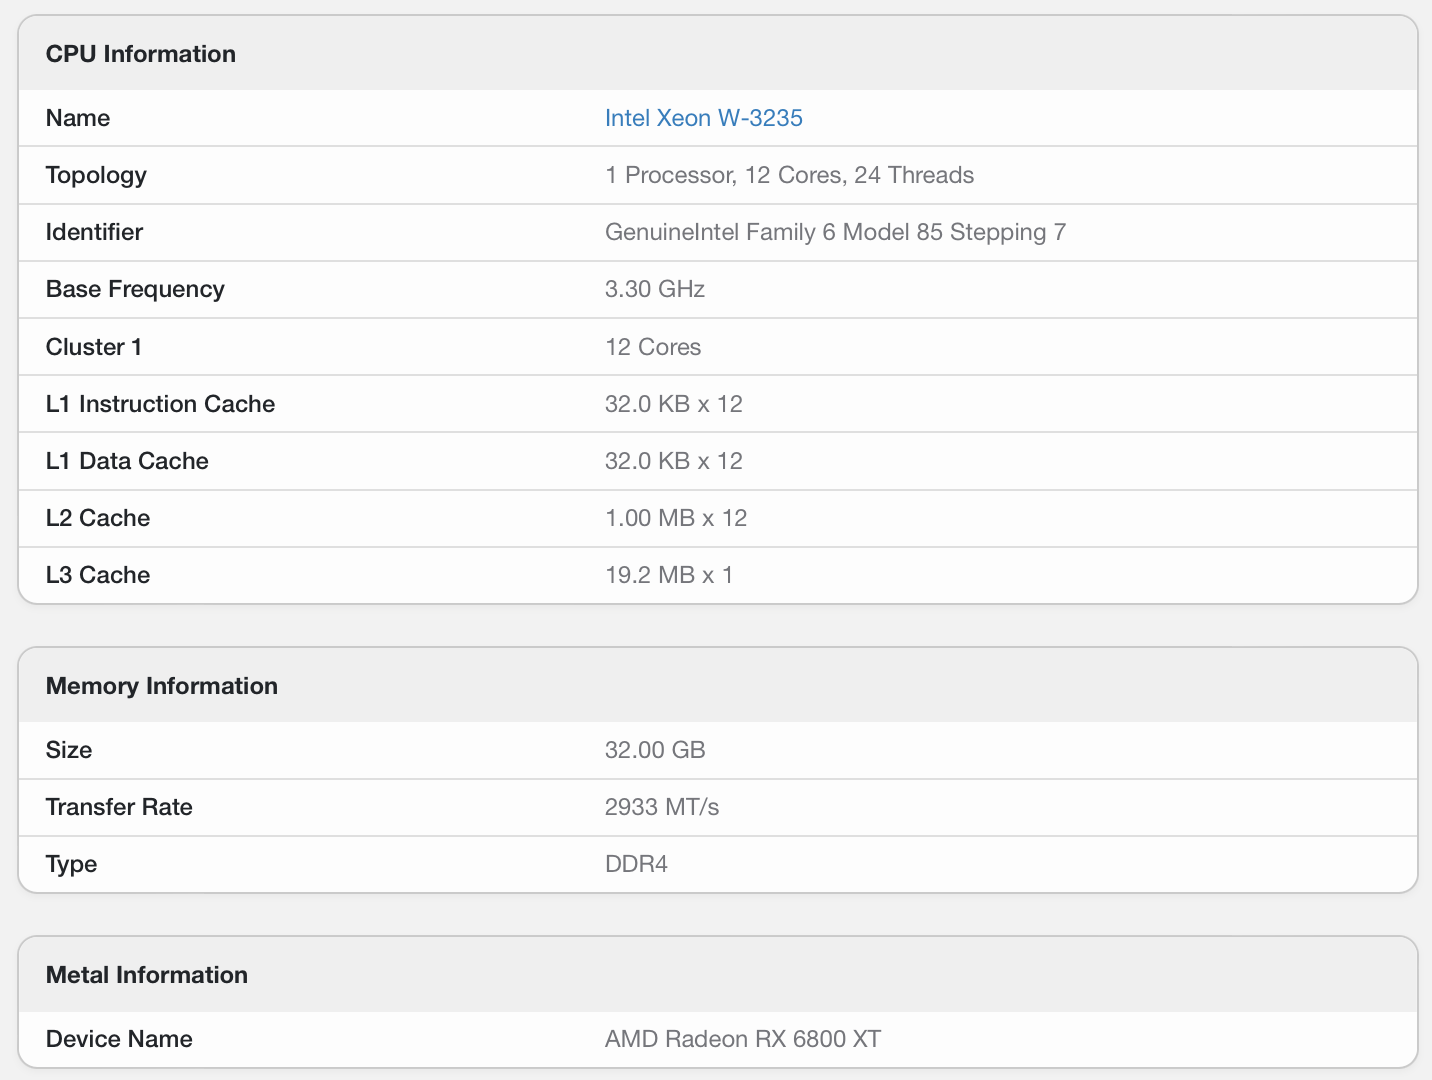Viewport: 1432px width, 1080px height.
Task: Select the Memory Information heading
Action: (162, 686)
